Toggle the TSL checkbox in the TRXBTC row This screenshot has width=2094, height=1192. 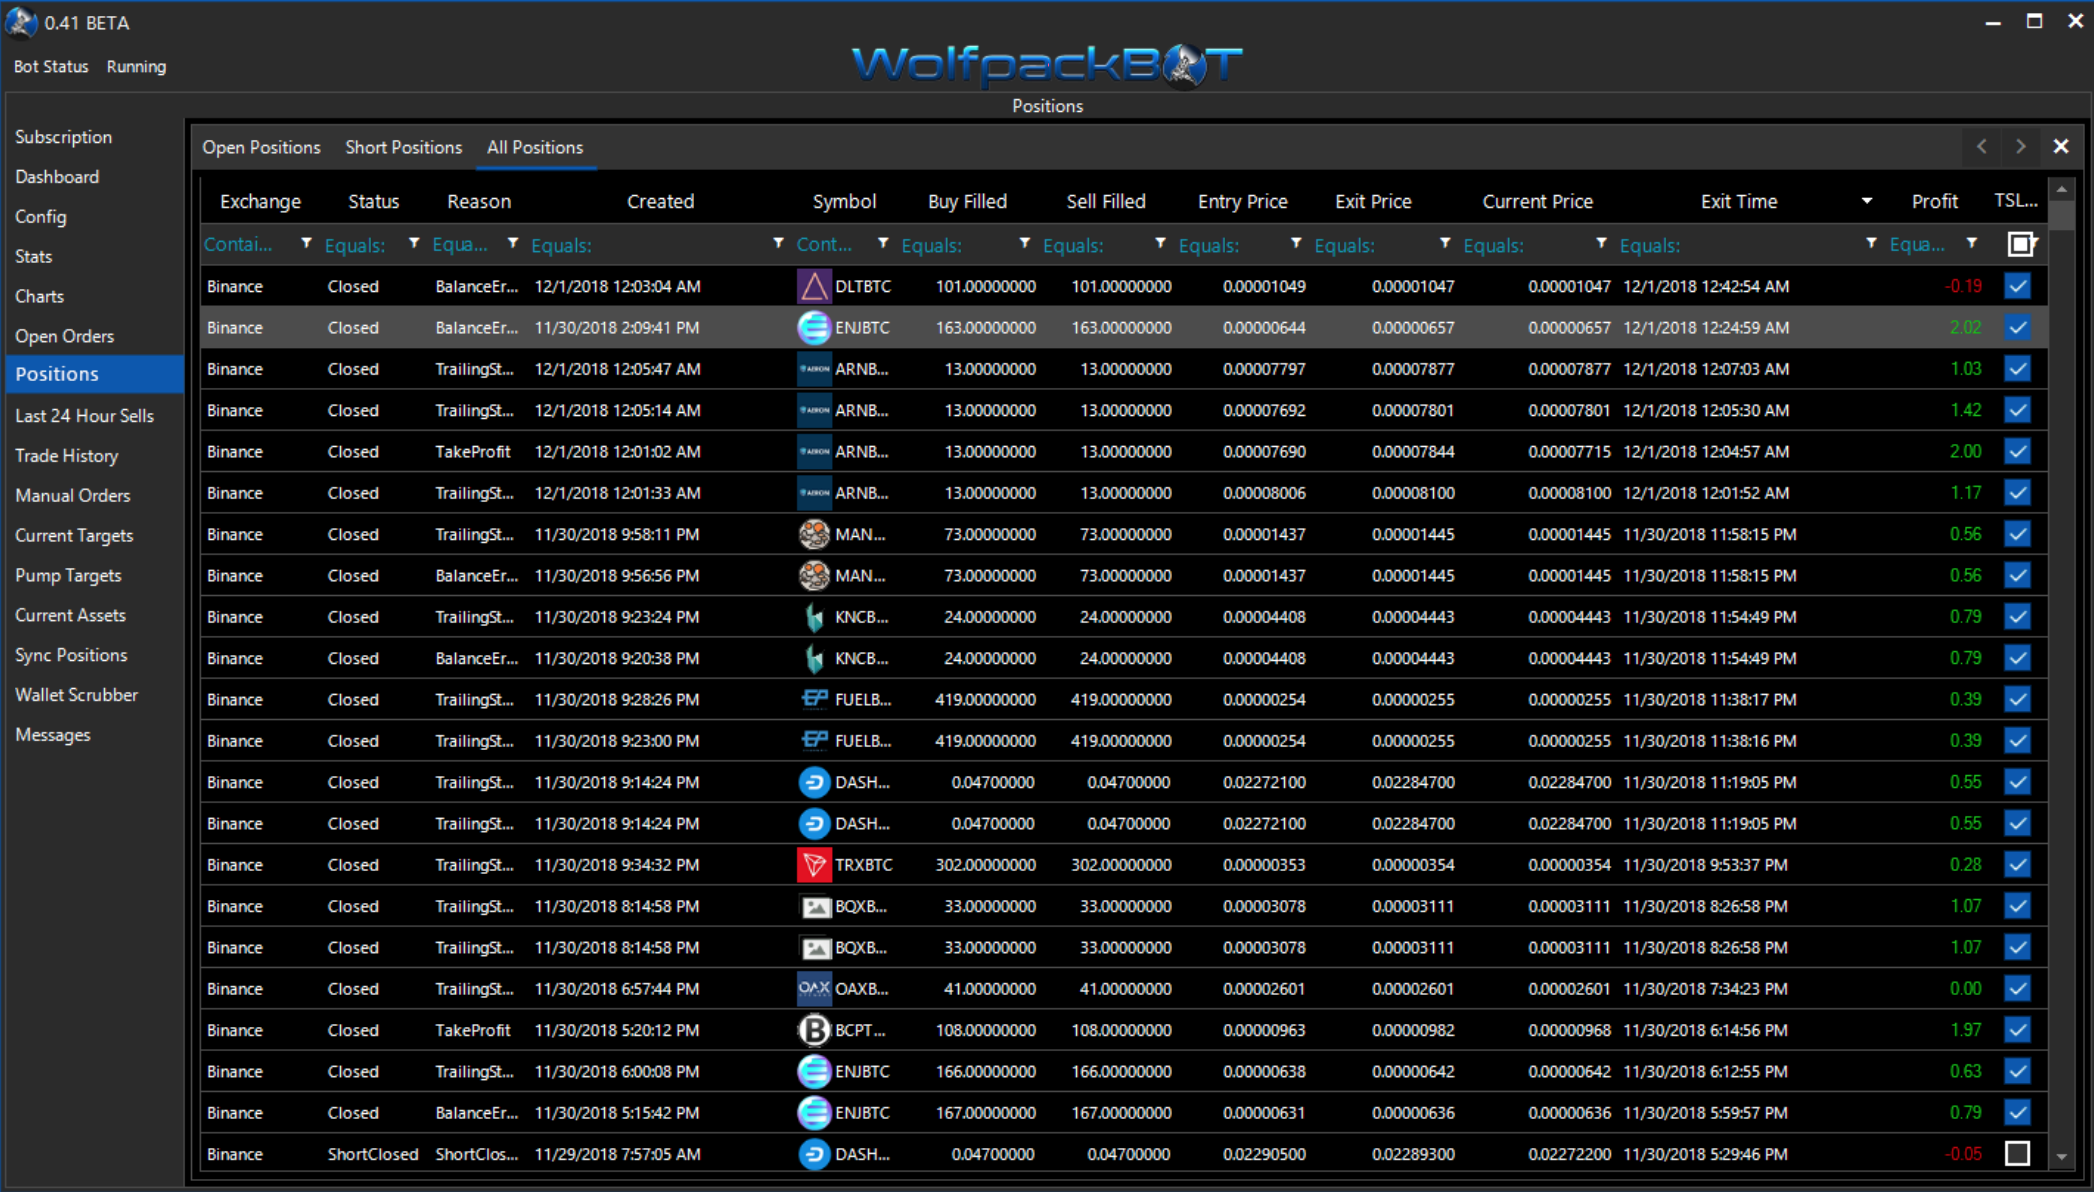pyautogui.click(x=2018, y=865)
